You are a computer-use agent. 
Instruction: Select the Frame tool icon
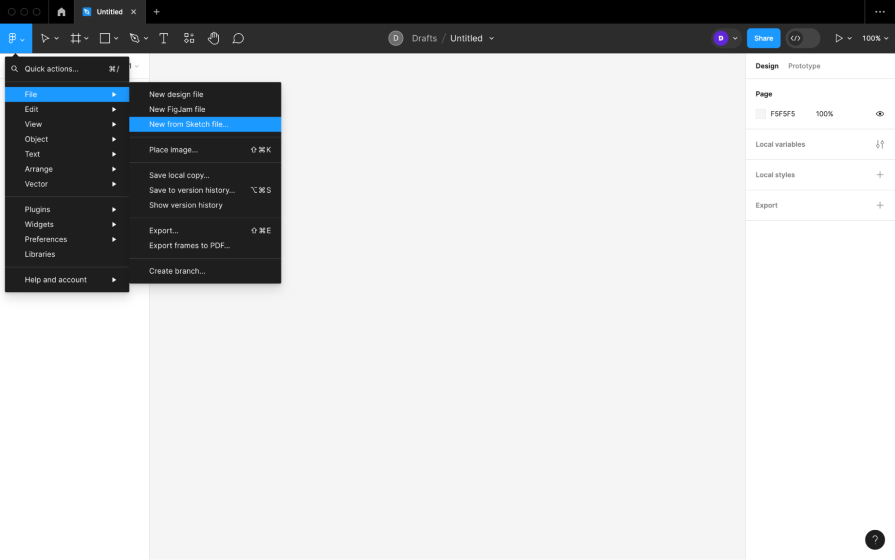point(75,38)
